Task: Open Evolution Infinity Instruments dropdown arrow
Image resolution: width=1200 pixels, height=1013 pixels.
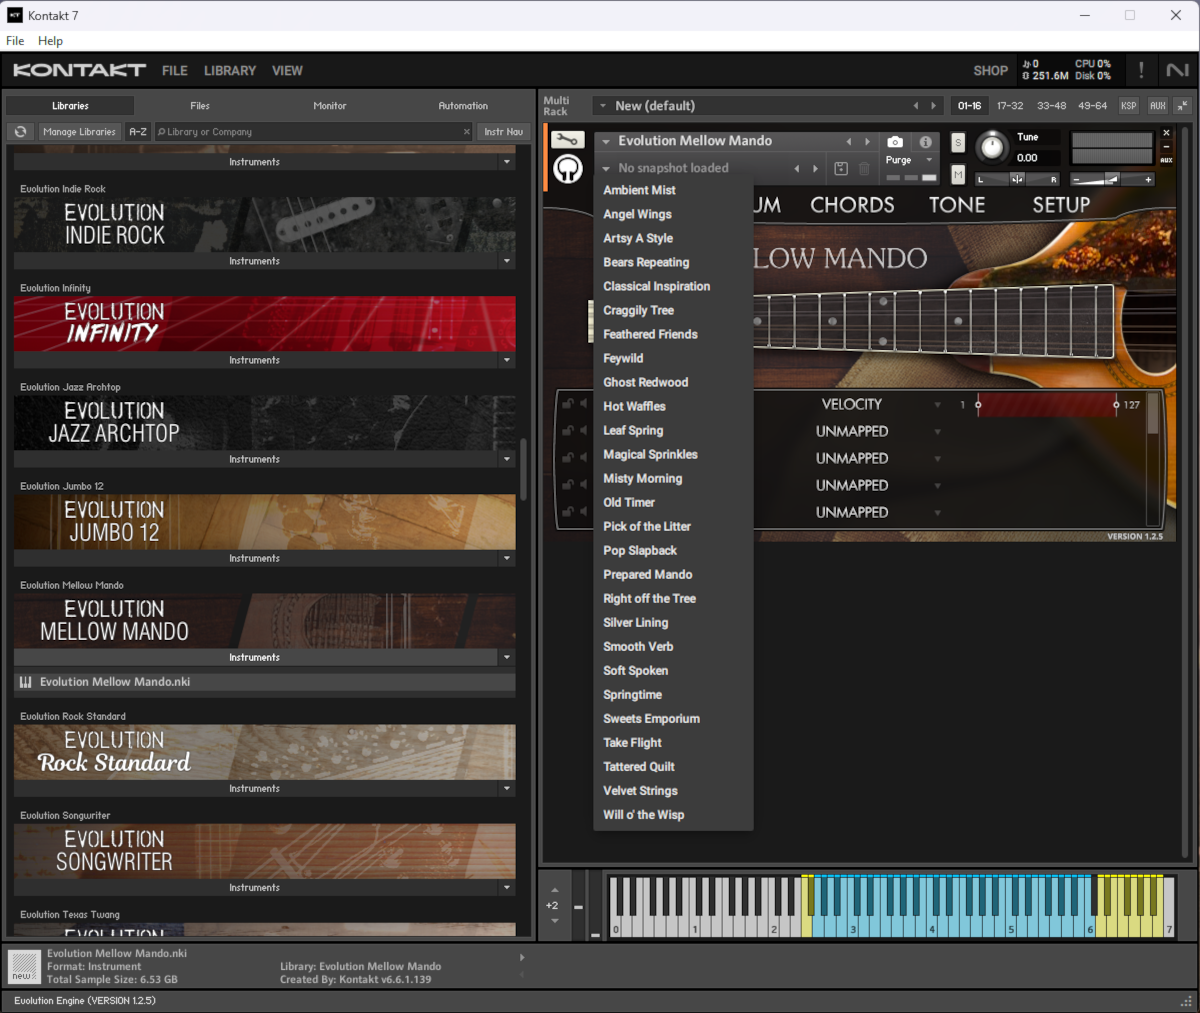Action: tap(507, 360)
